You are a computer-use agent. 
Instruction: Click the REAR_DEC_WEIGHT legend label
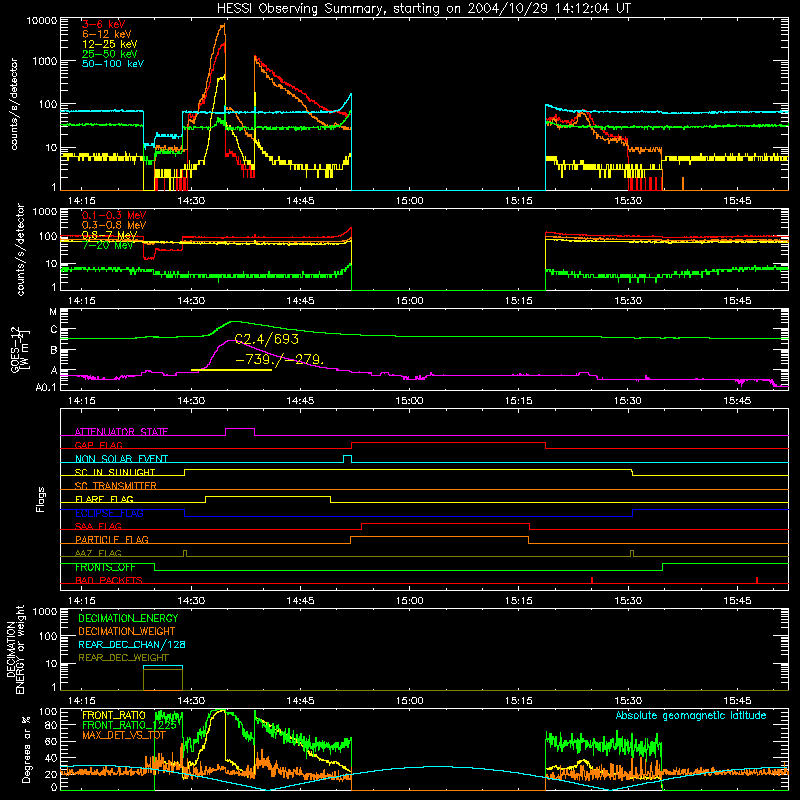[x=123, y=658]
